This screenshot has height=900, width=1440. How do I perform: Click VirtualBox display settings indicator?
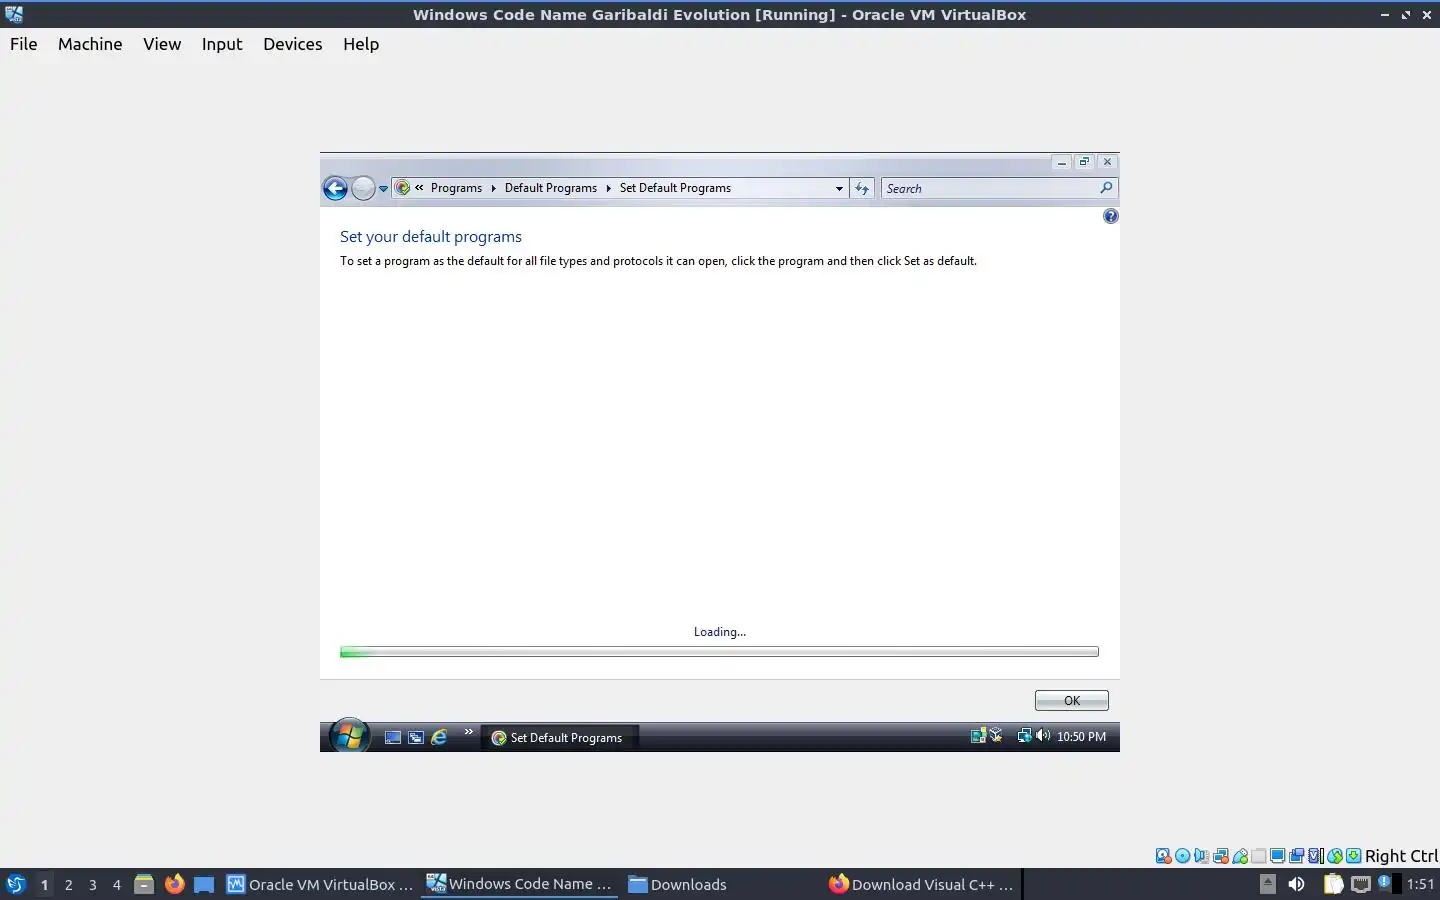click(1277, 856)
